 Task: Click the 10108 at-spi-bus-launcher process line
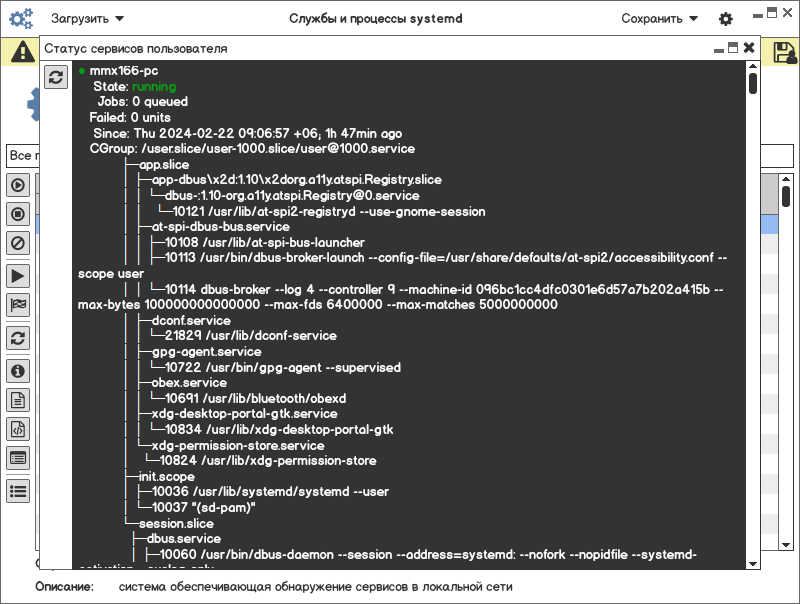coord(265,242)
